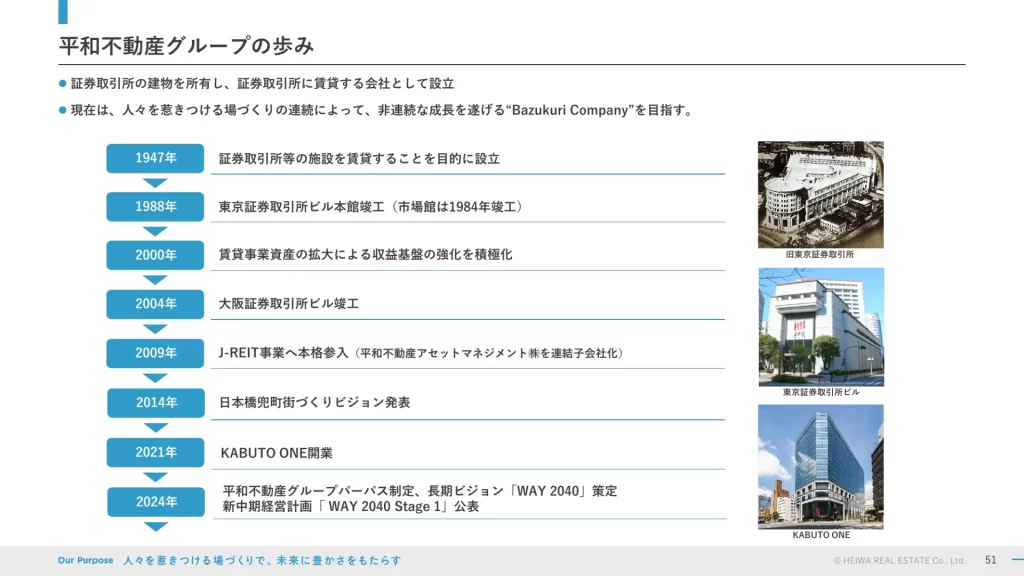
Task: Click the down arrow below the 1947年 badge
Action: coord(155,183)
